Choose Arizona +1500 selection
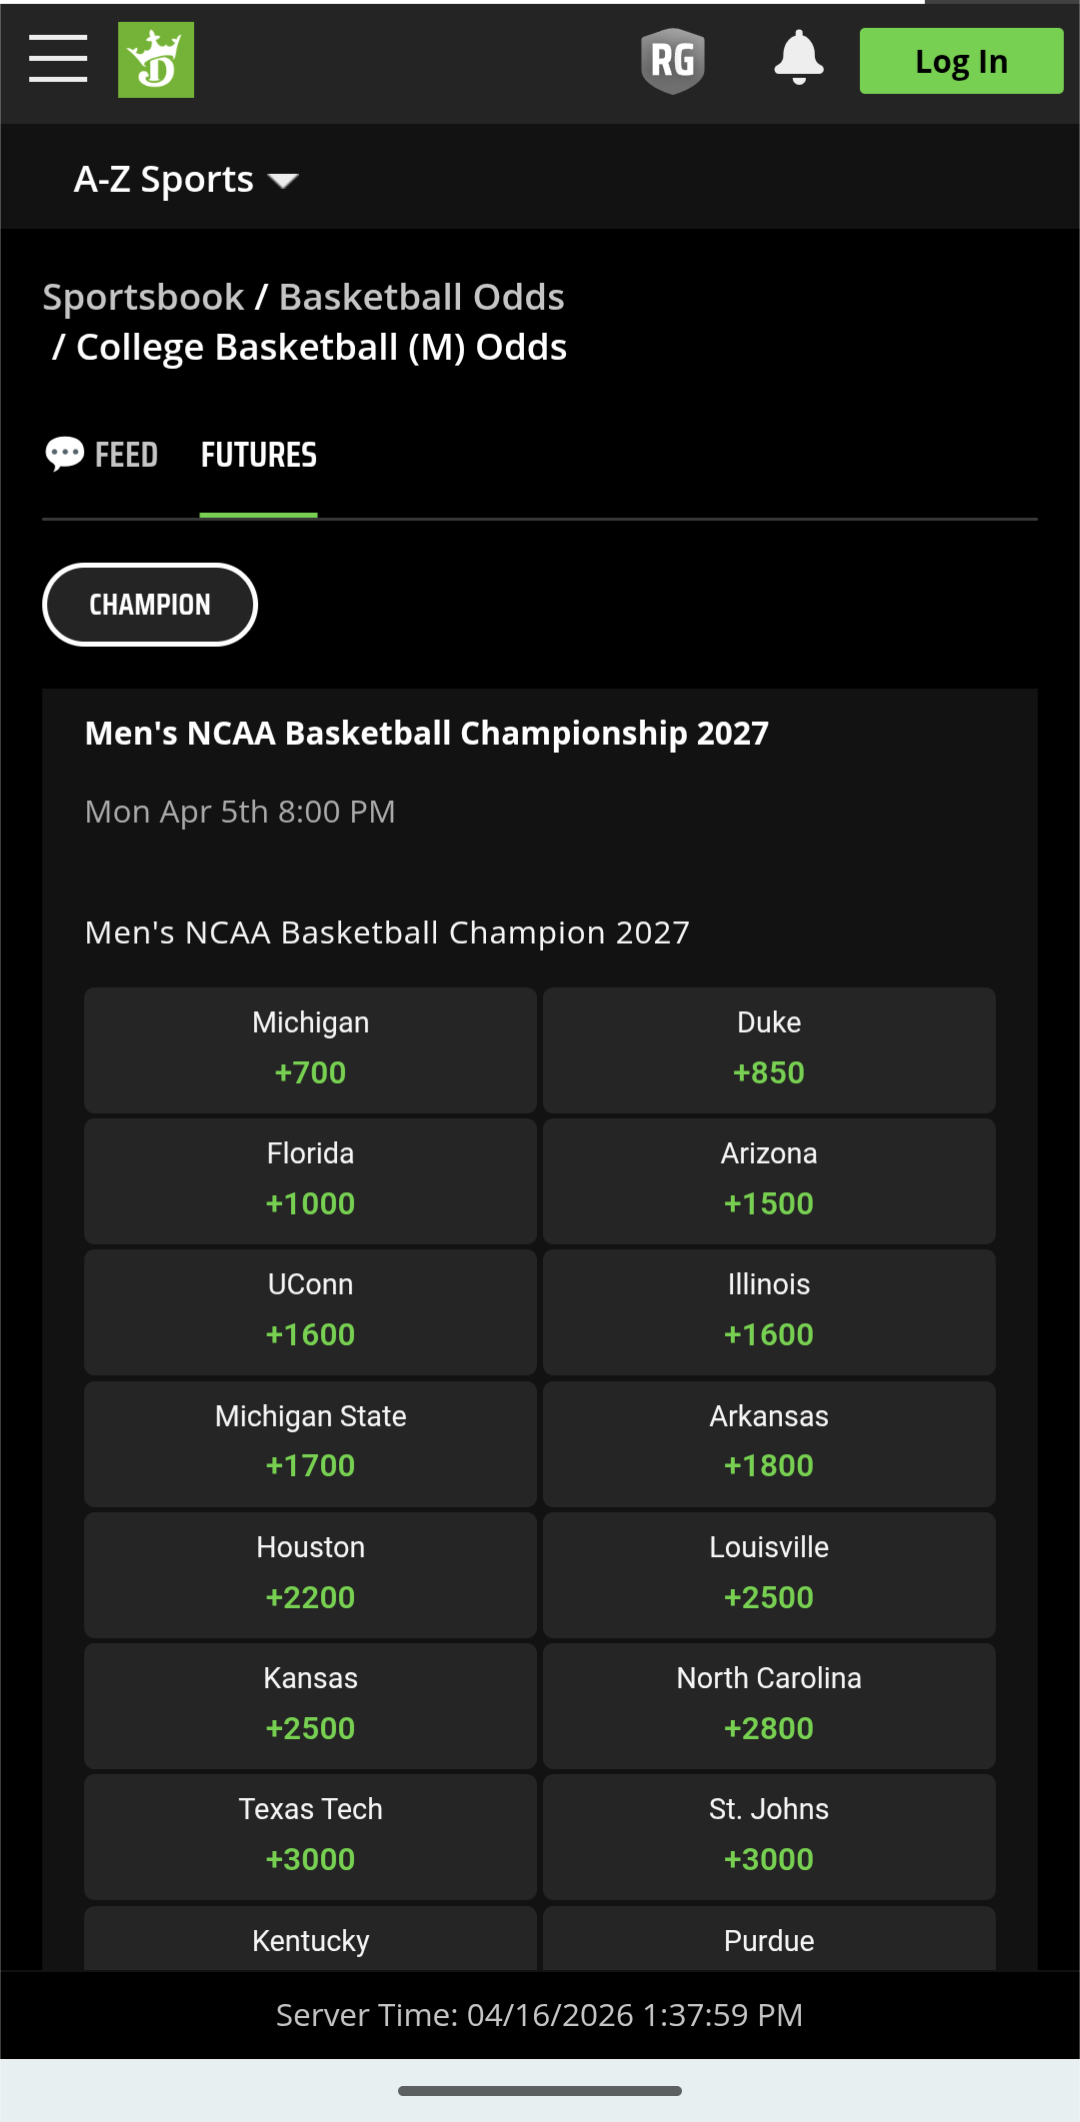 tap(768, 1181)
